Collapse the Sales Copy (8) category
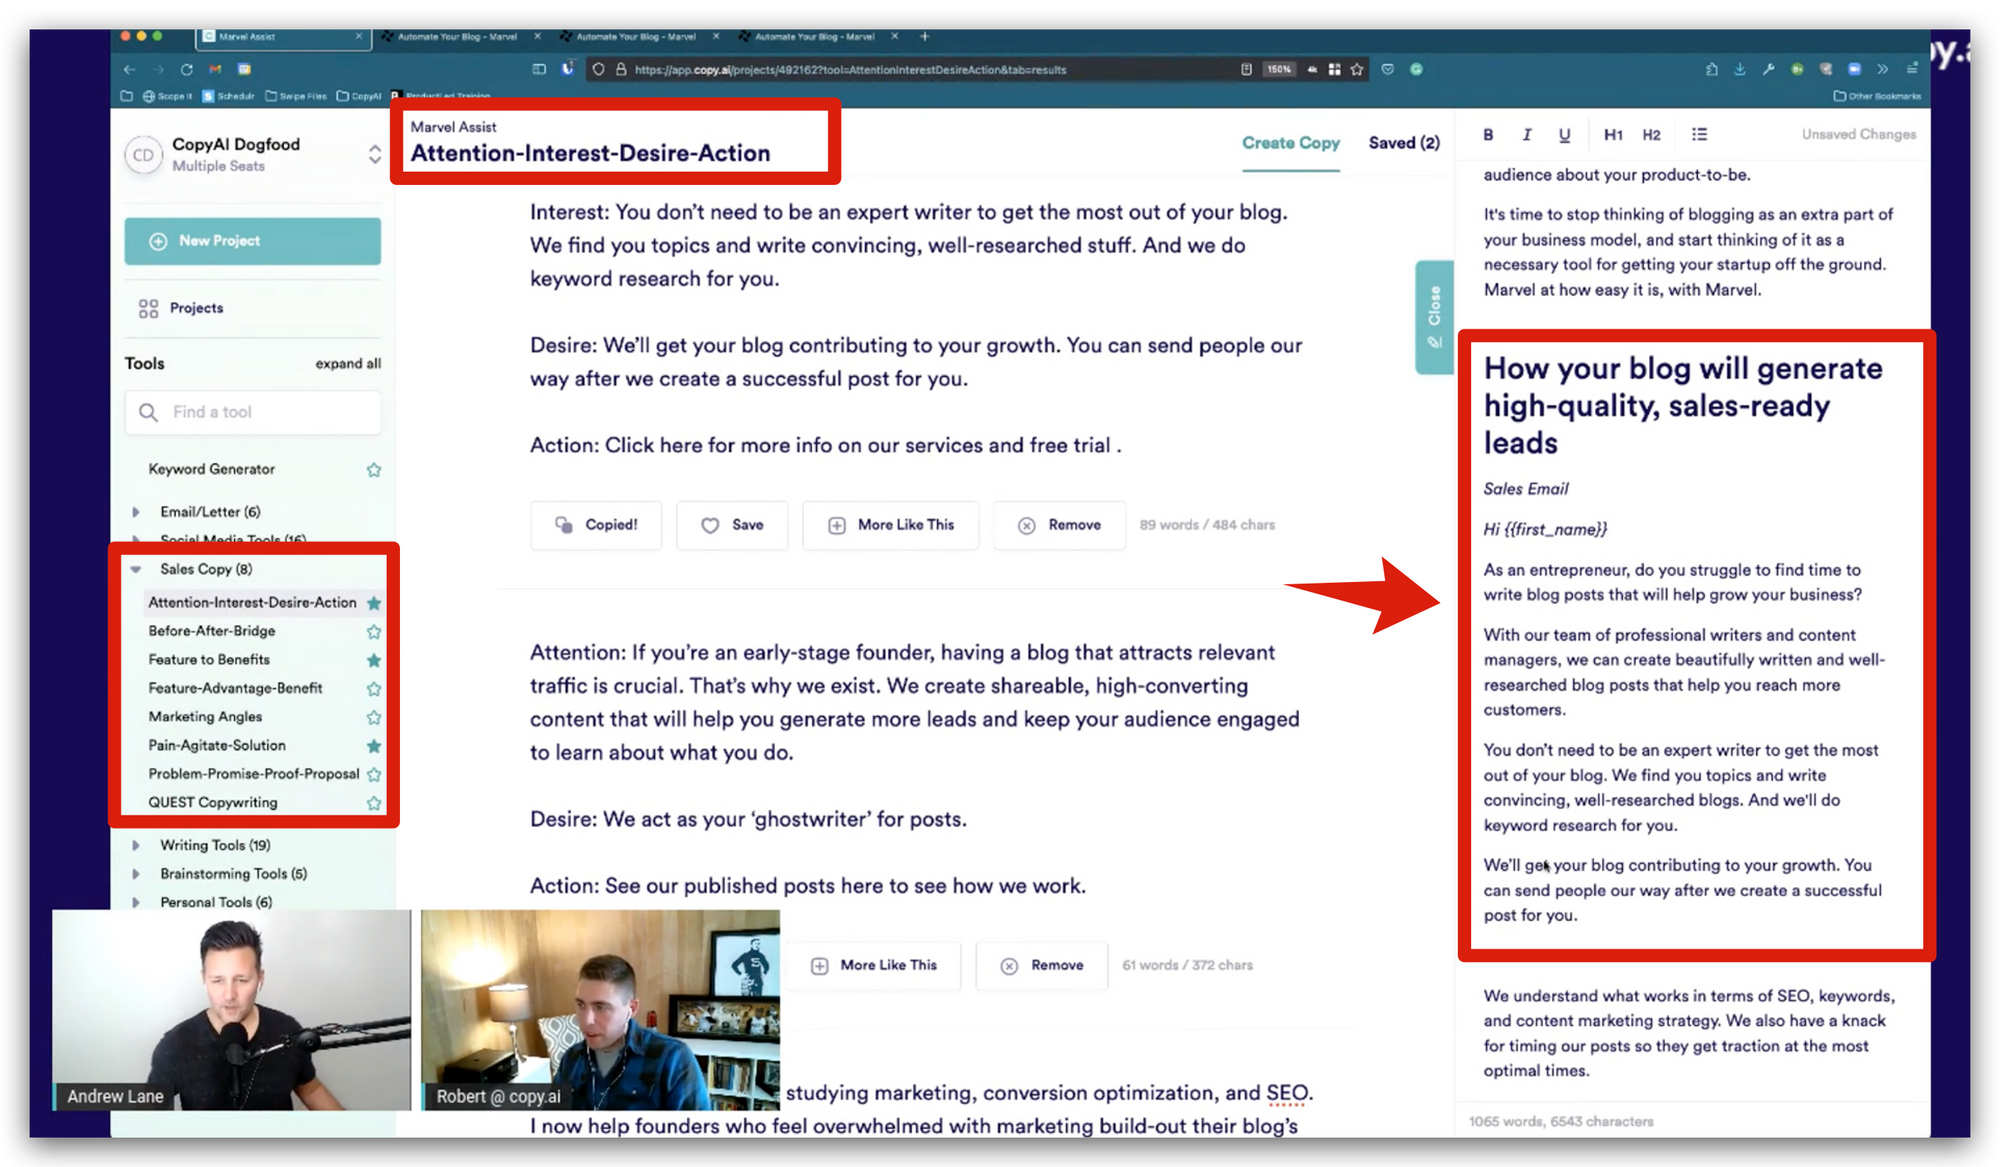The width and height of the screenshot is (2000, 1167). [x=136, y=569]
